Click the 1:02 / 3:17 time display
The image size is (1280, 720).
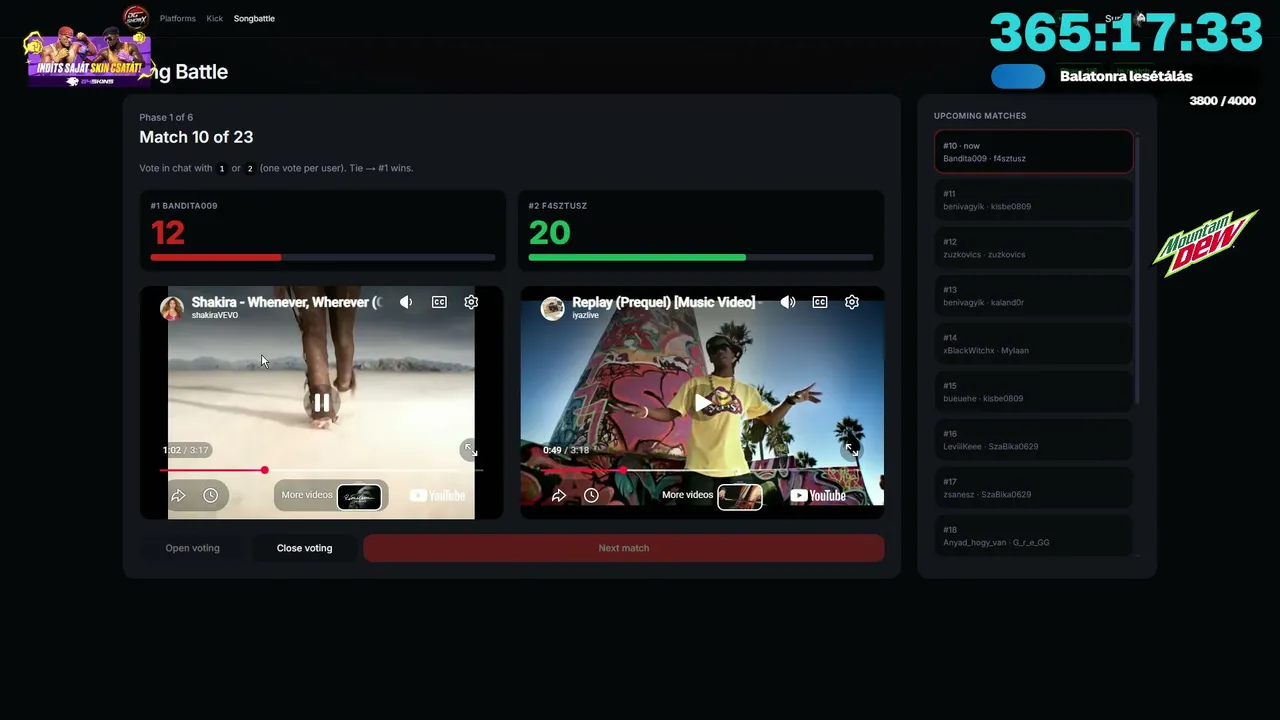click(186, 450)
